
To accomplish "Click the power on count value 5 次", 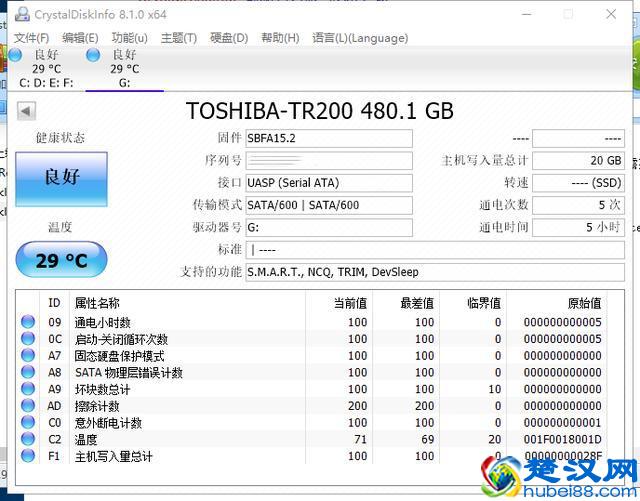I will pos(578,205).
